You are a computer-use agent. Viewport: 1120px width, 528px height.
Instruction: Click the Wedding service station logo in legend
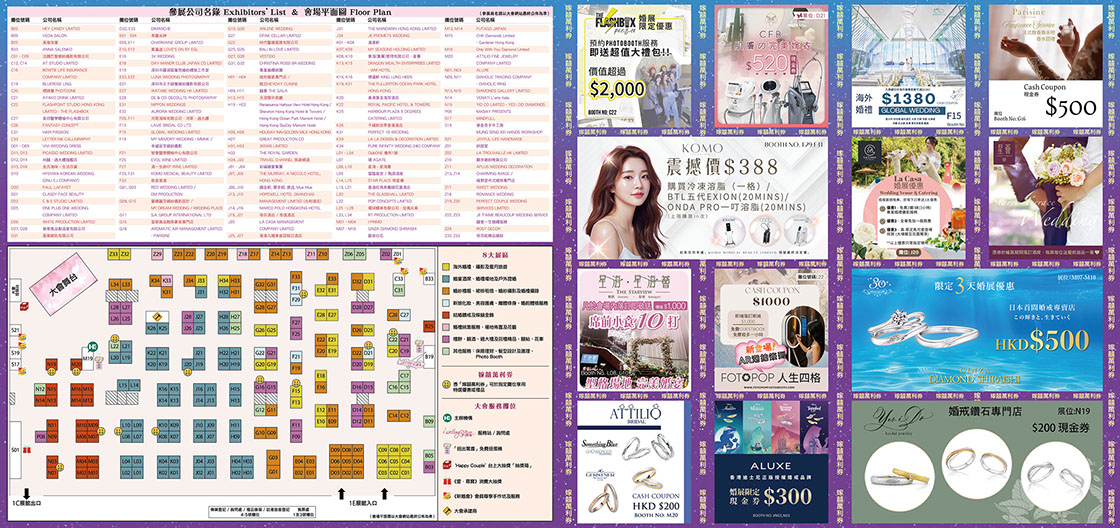click(458, 432)
